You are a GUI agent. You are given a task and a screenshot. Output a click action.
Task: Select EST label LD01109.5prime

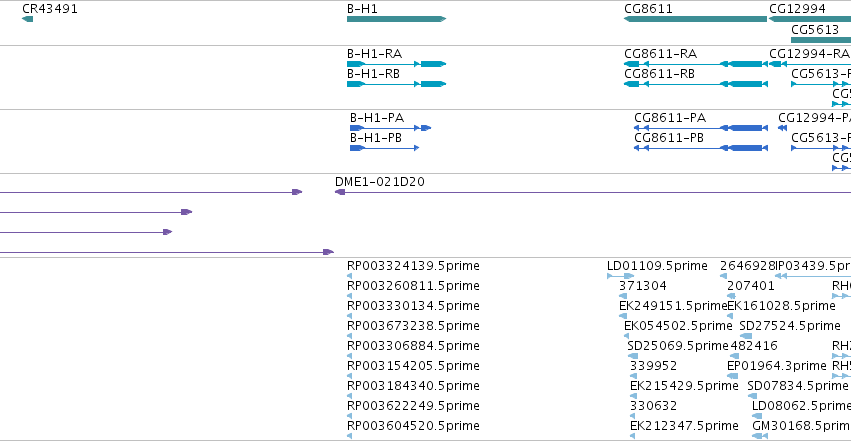coord(657,266)
